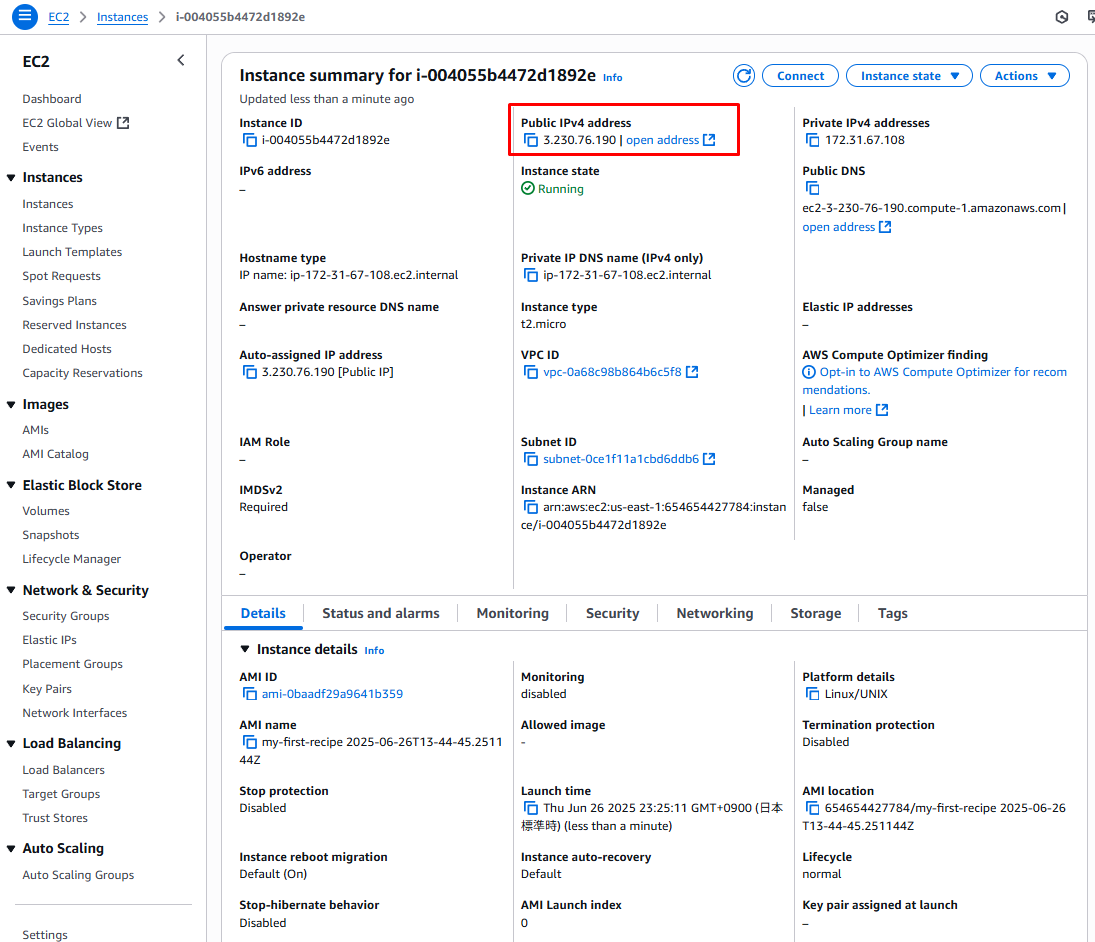Open the hamburger navigation menu icon
The width and height of the screenshot is (1095, 942).
point(25,17)
